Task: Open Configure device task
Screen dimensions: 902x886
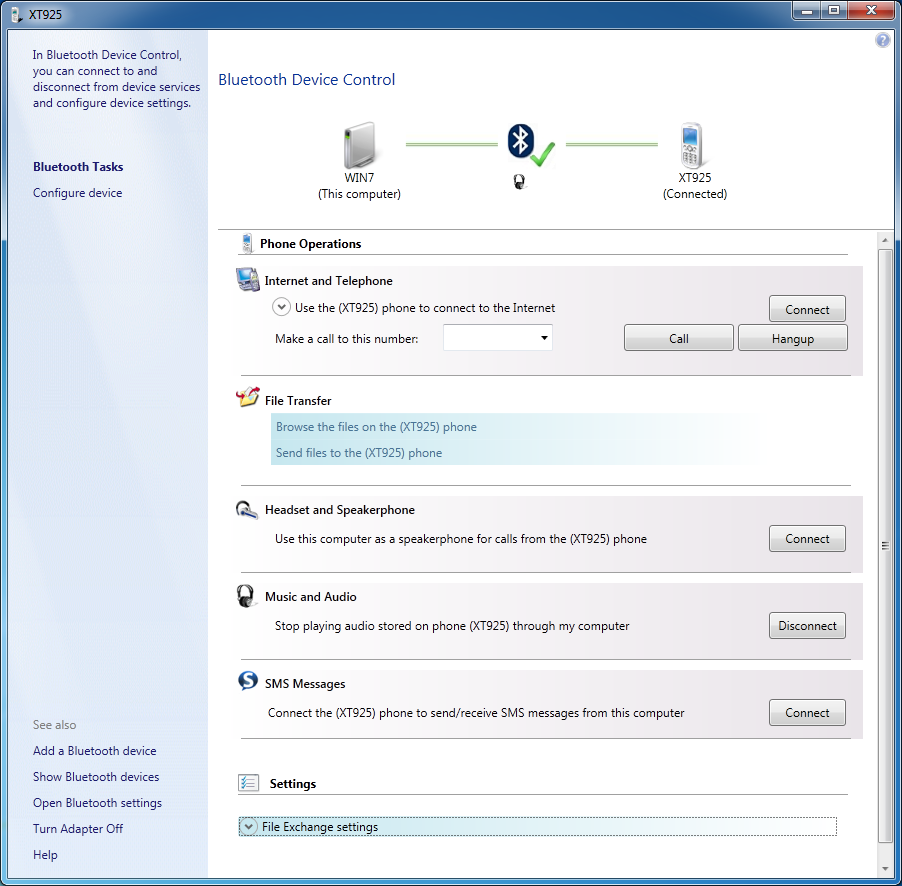Action: tap(78, 193)
